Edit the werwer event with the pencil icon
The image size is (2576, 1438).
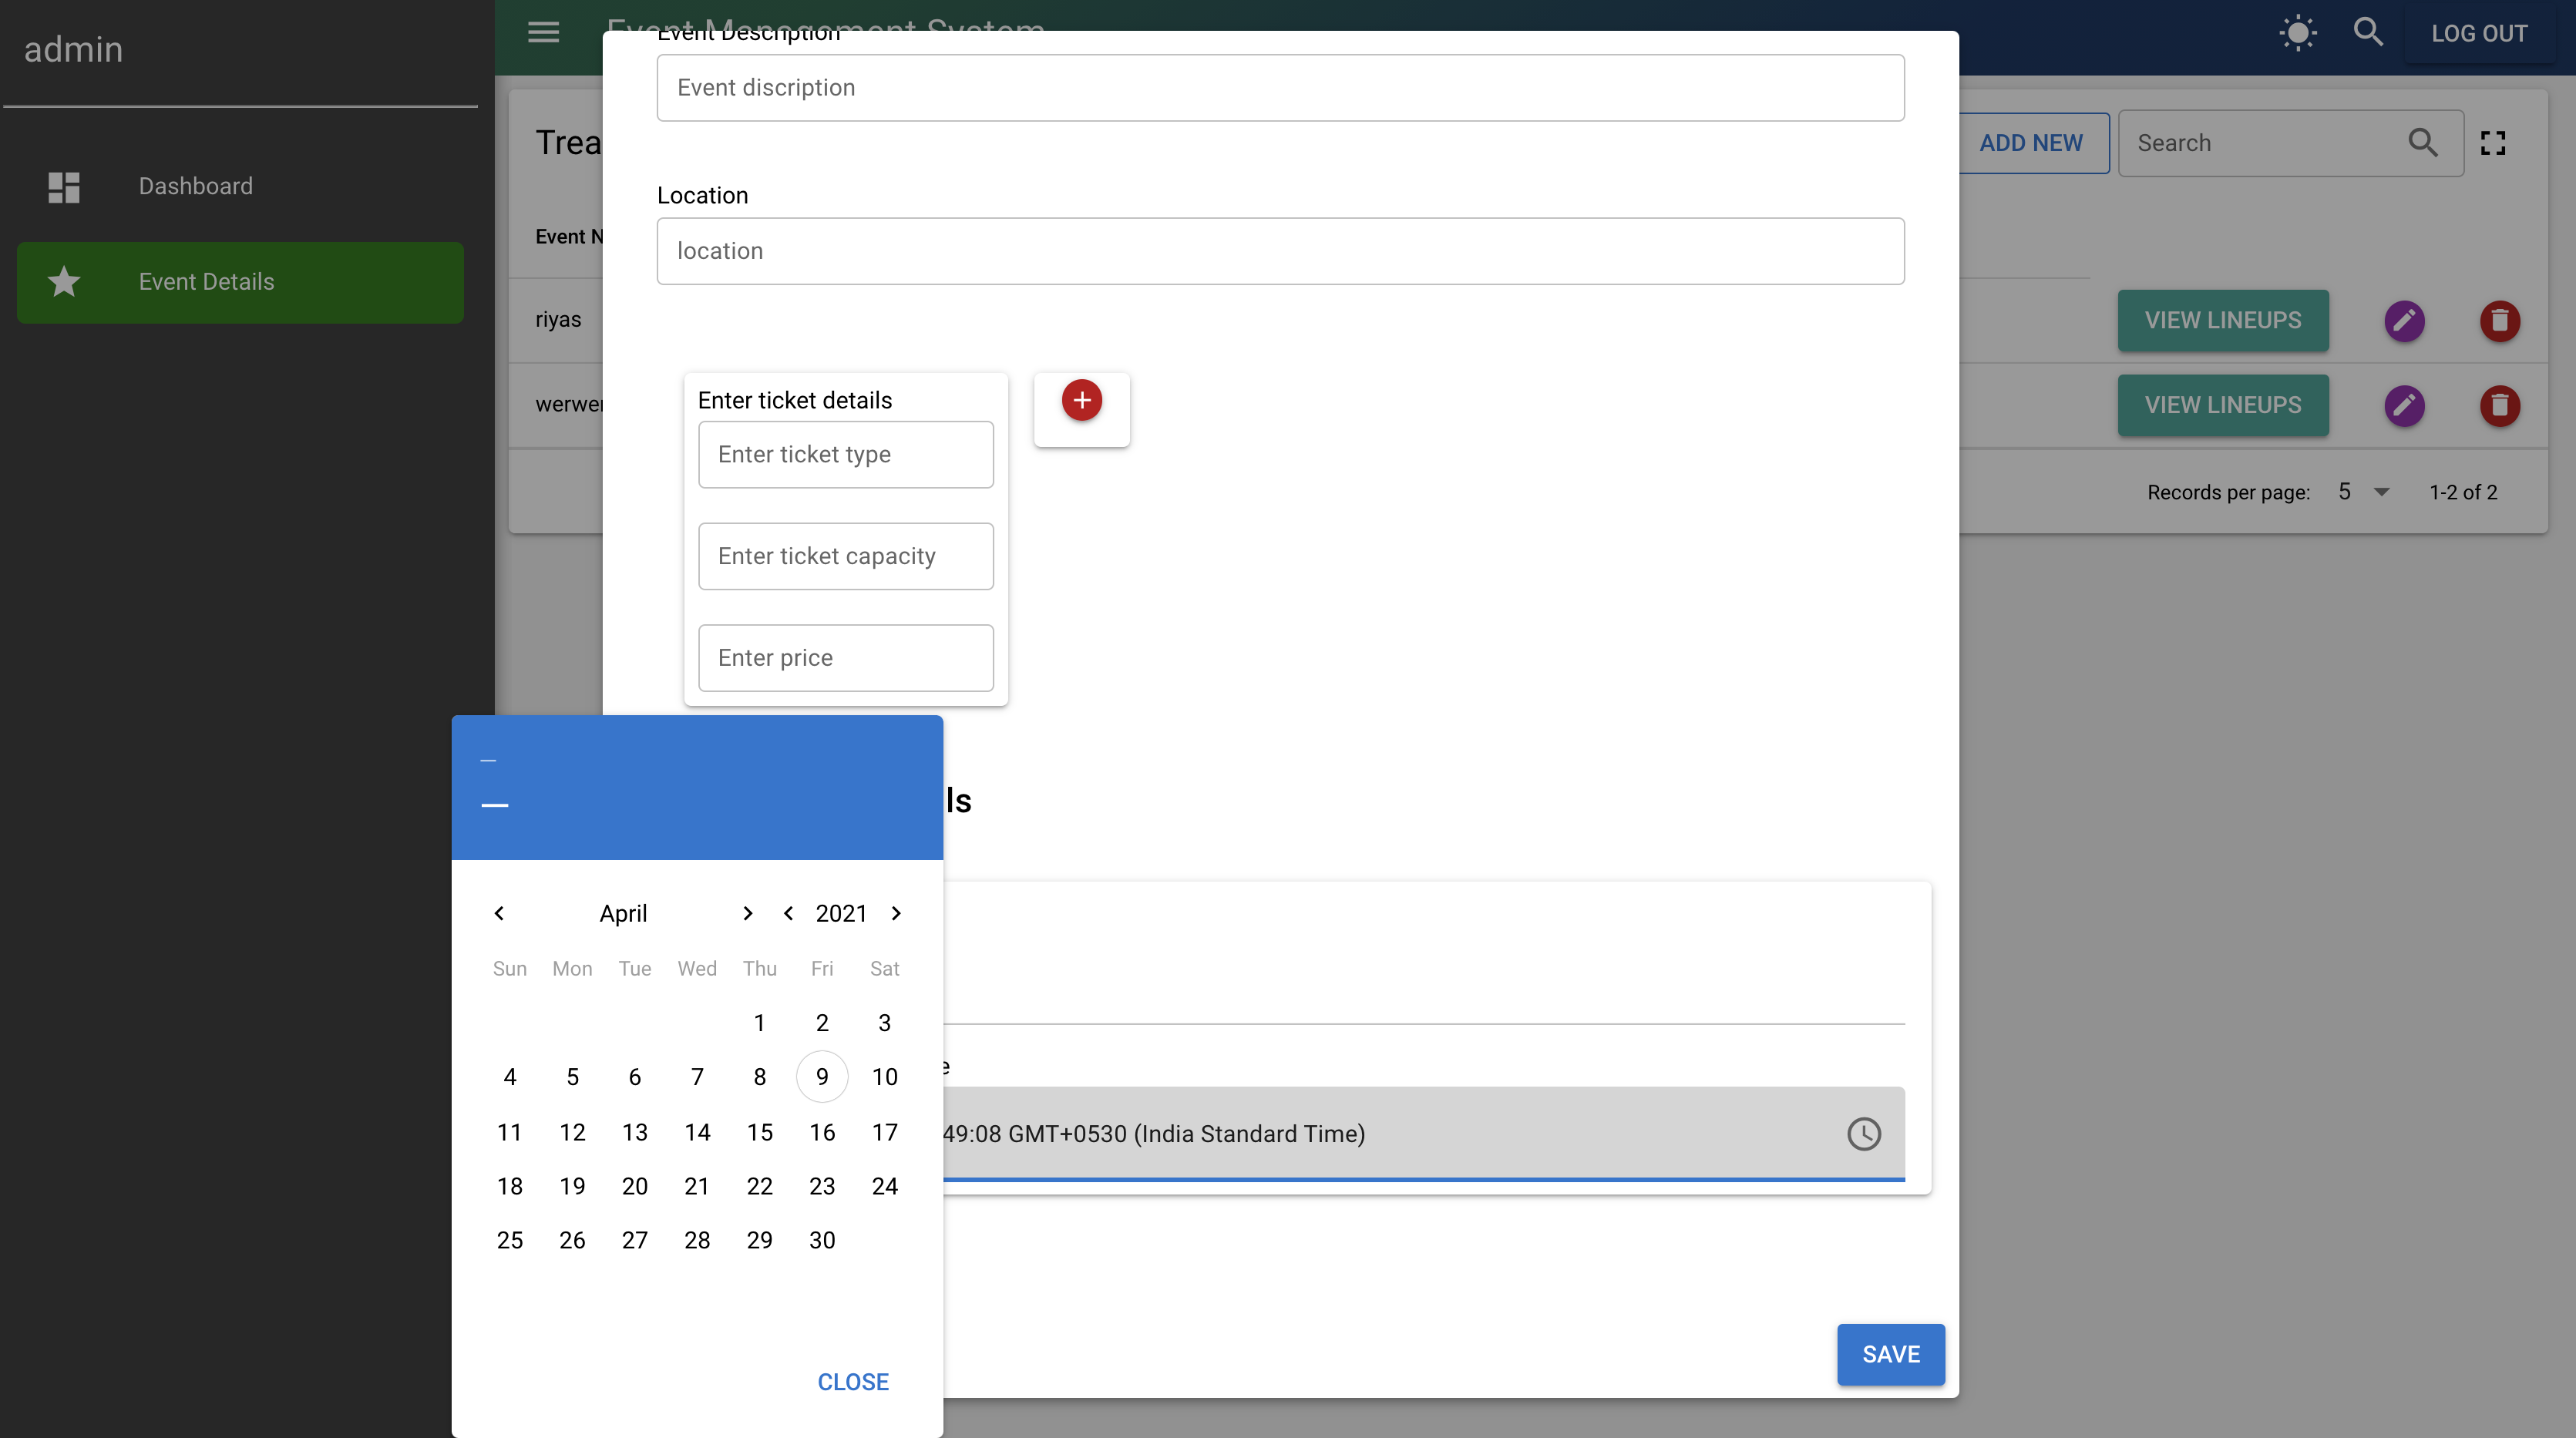coord(2404,405)
